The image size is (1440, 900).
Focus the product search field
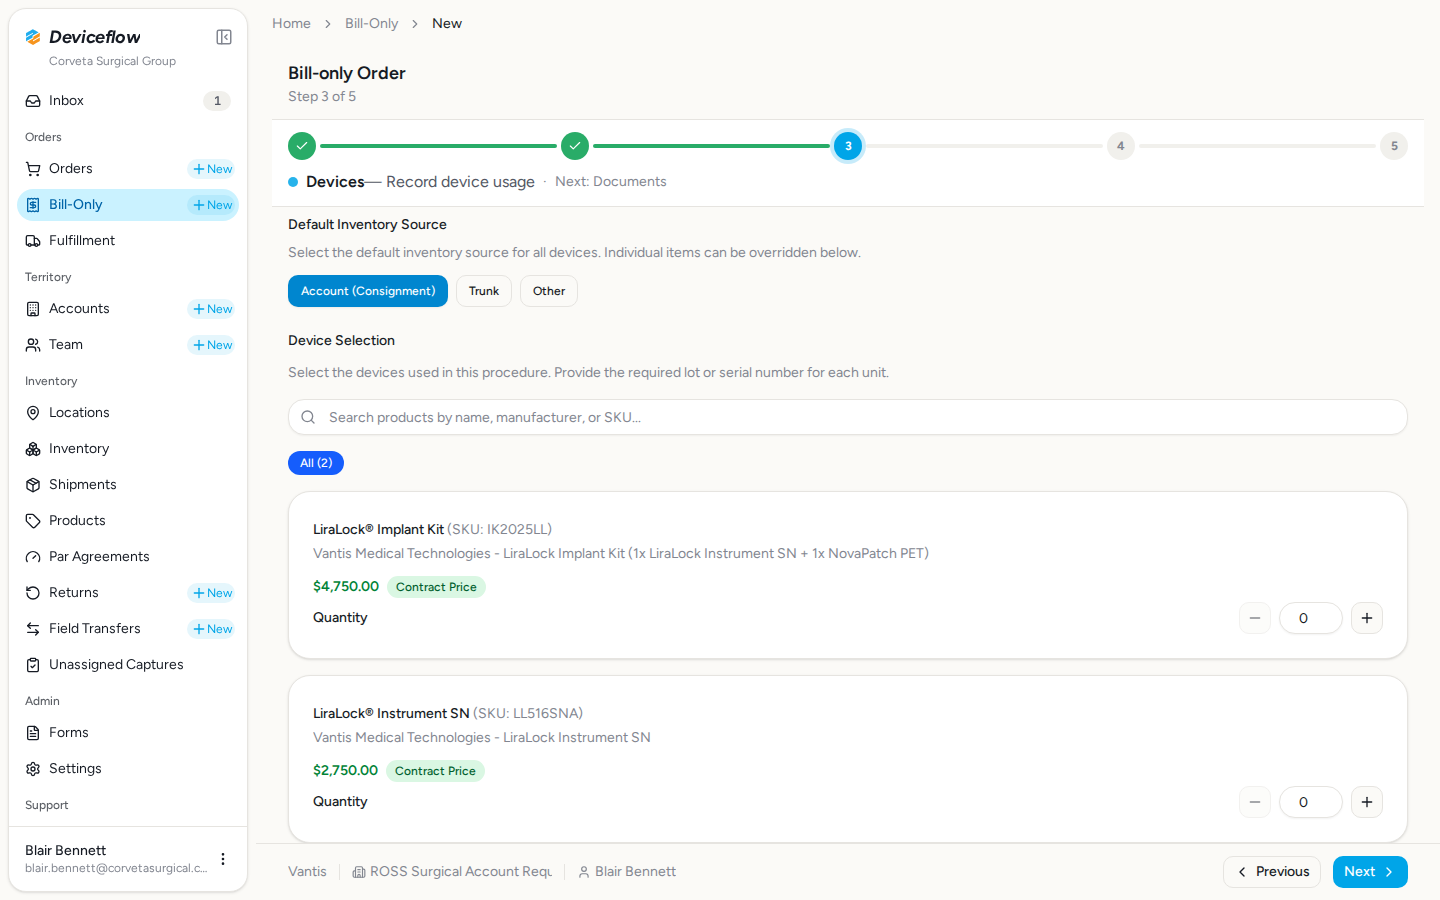(x=848, y=417)
